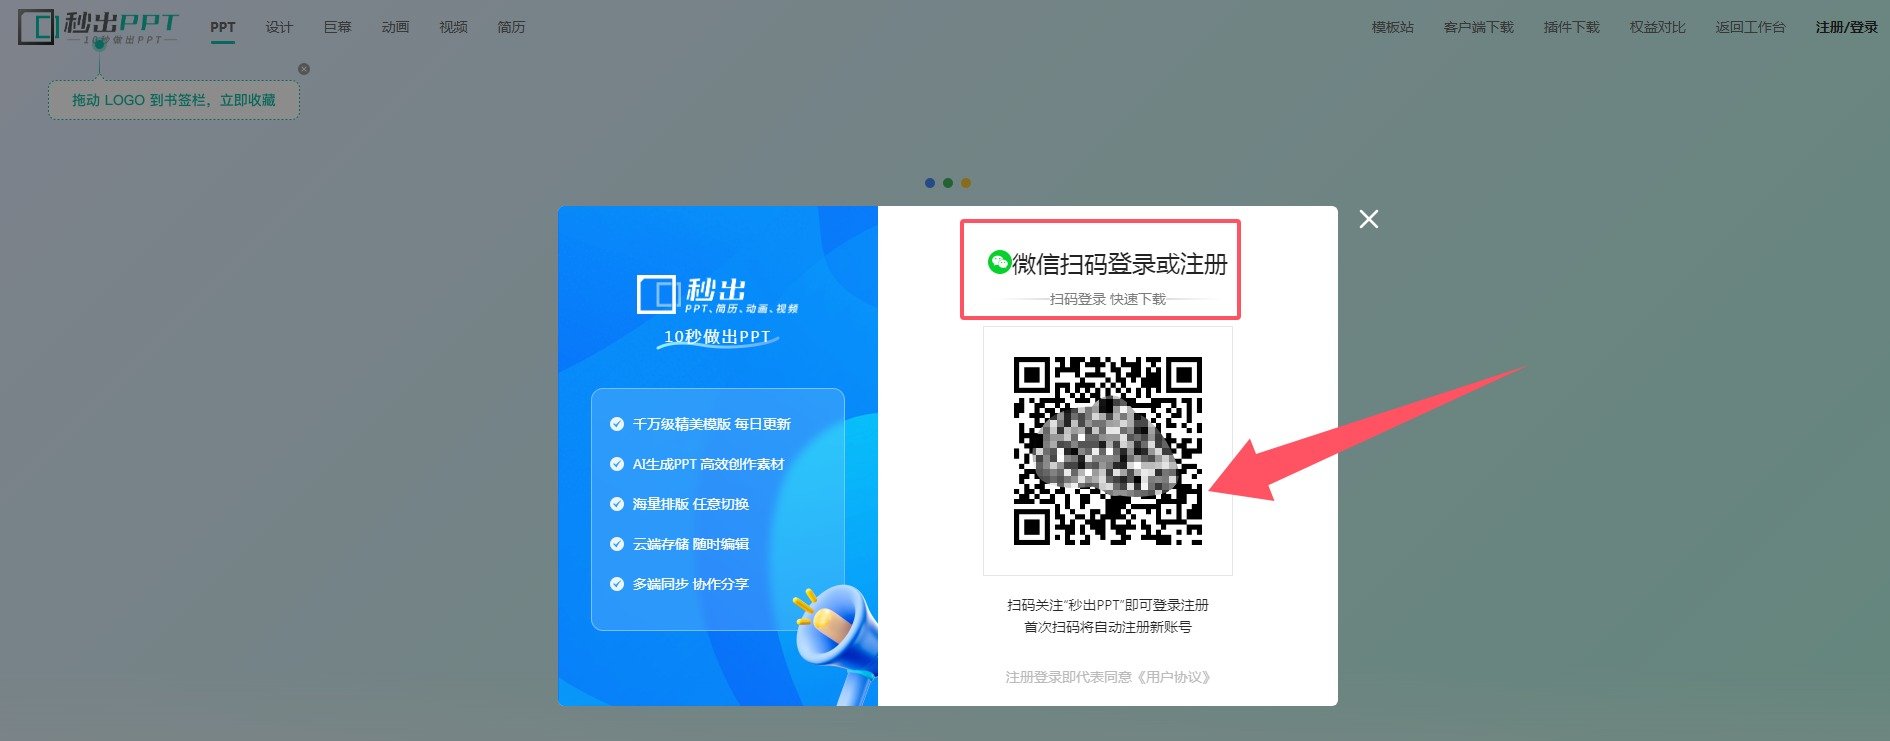
Task: Click 返回工作台 link
Action: click(x=1751, y=27)
